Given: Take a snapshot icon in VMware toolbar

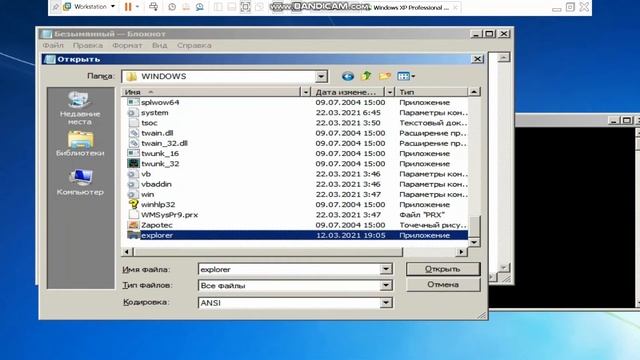Looking at the screenshot, I should coord(172,7).
